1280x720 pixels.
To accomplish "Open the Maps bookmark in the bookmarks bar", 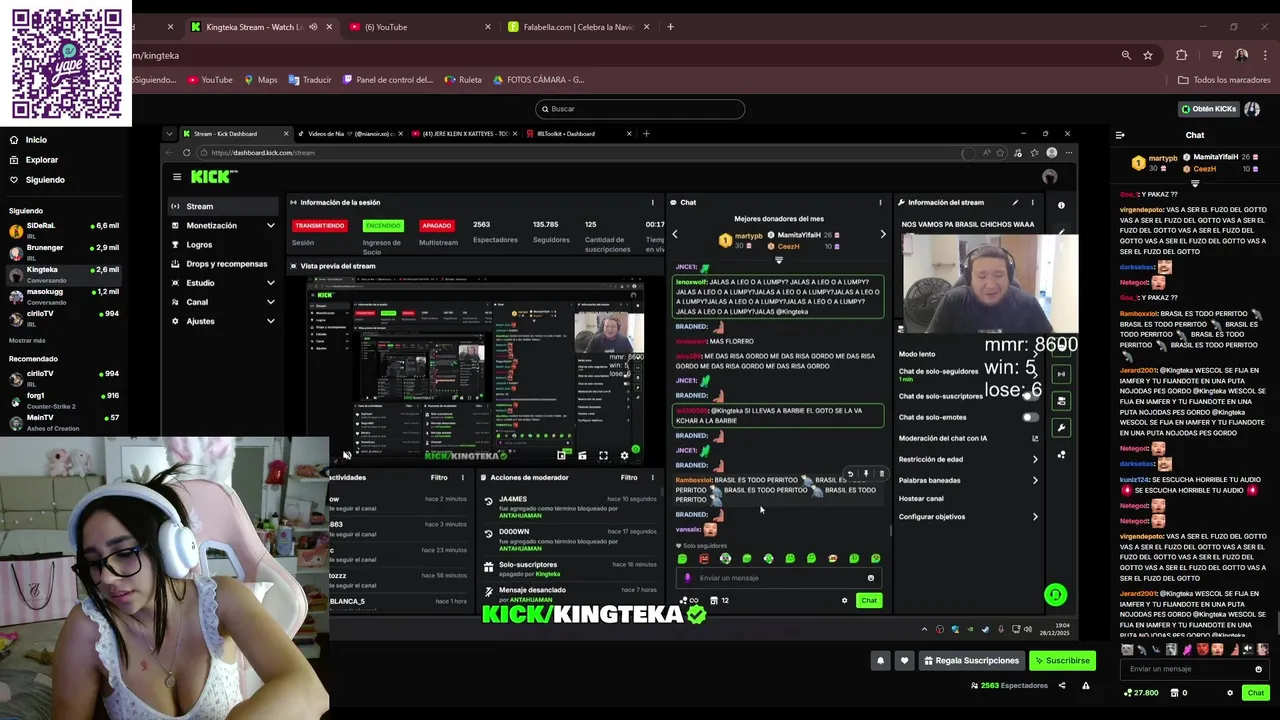I will coord(260,80).
